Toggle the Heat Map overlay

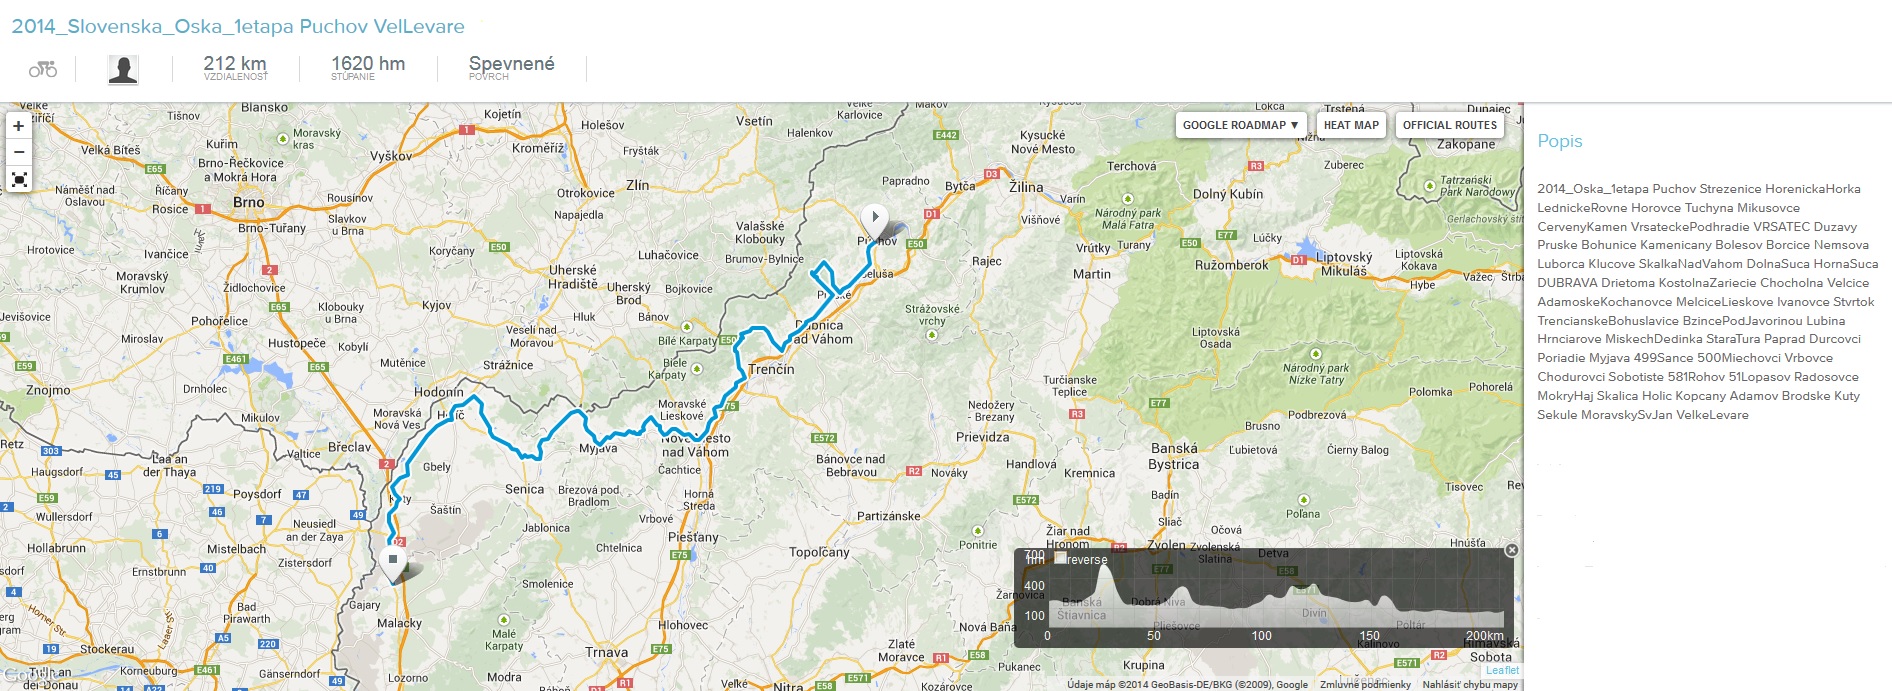(x=1351, y=125)
